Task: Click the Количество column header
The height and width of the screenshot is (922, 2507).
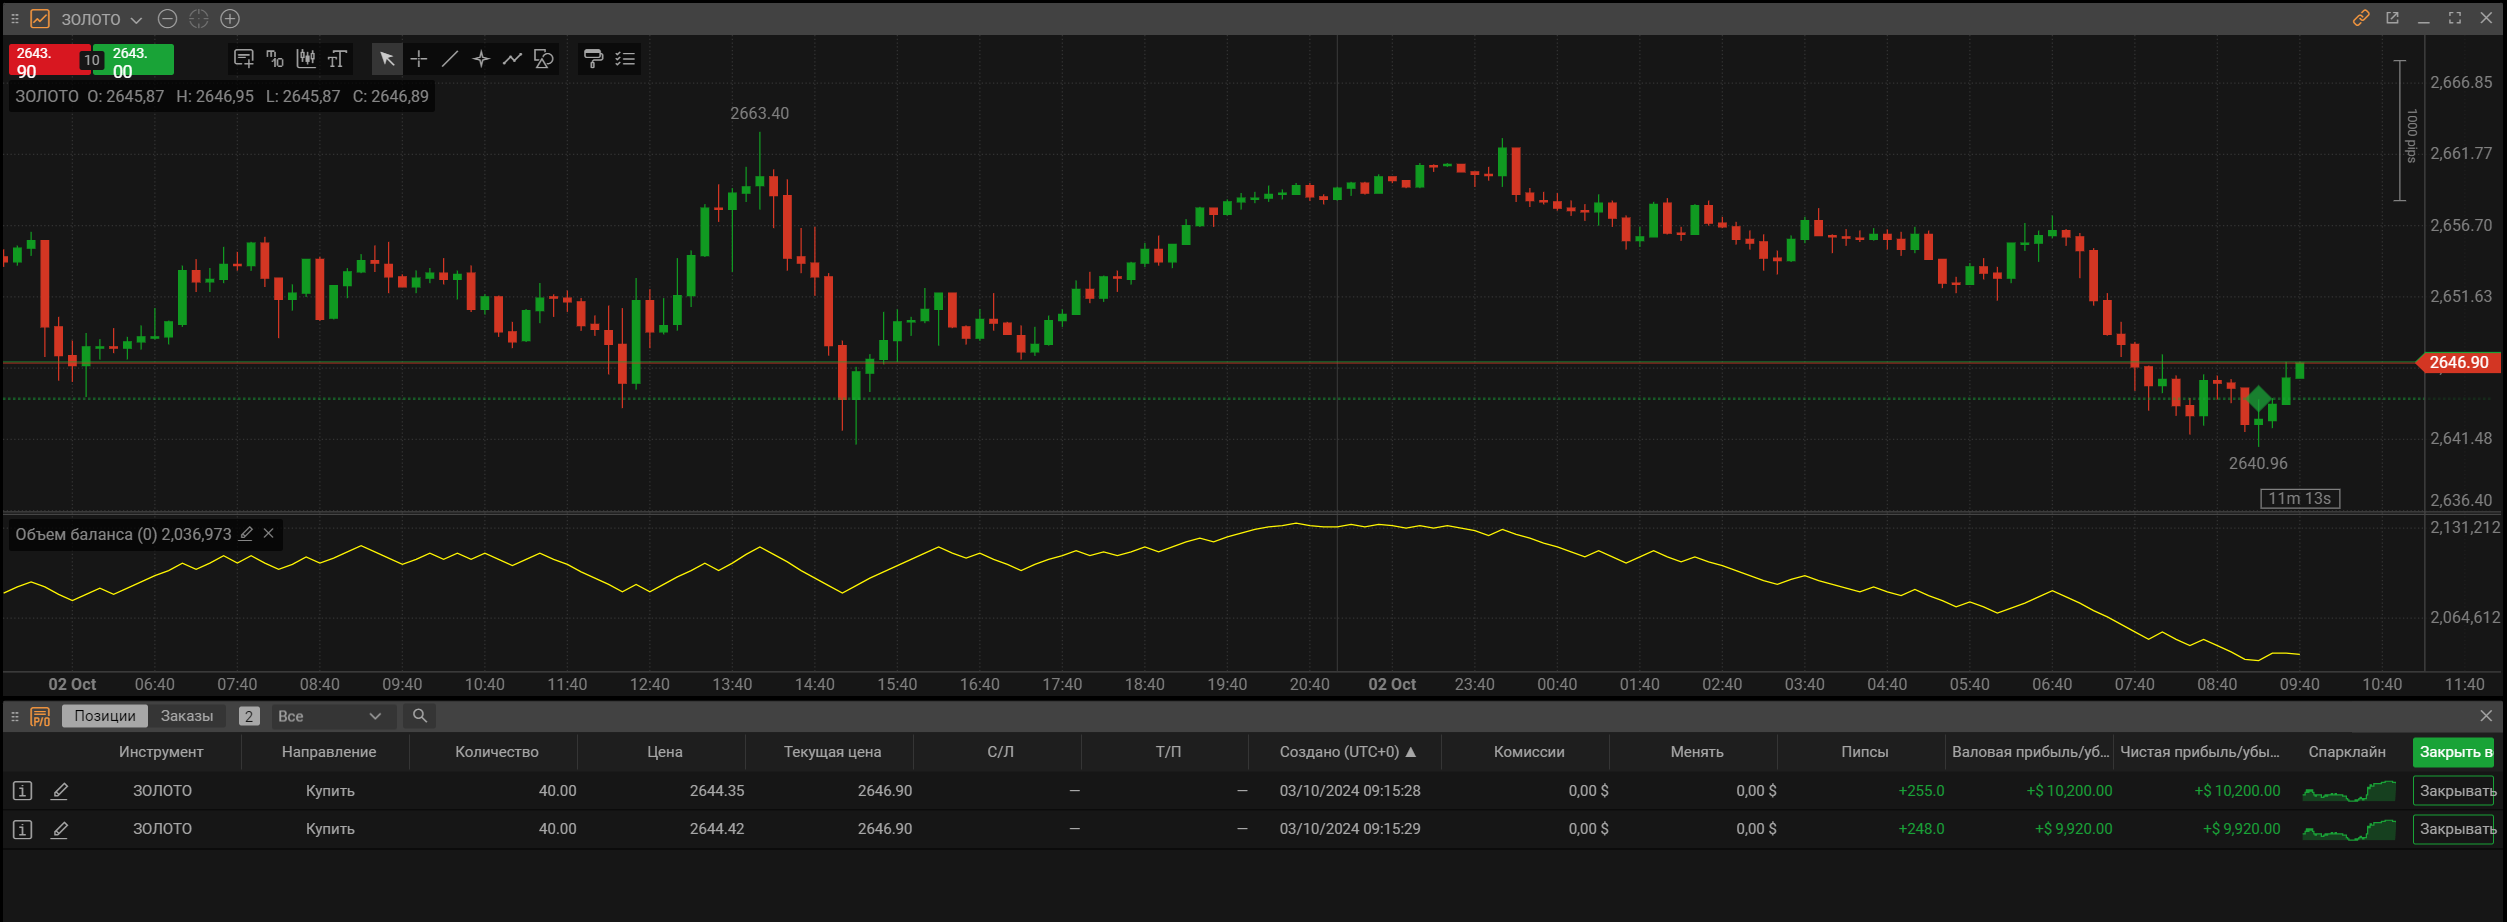Action: (x=496, y=752)
